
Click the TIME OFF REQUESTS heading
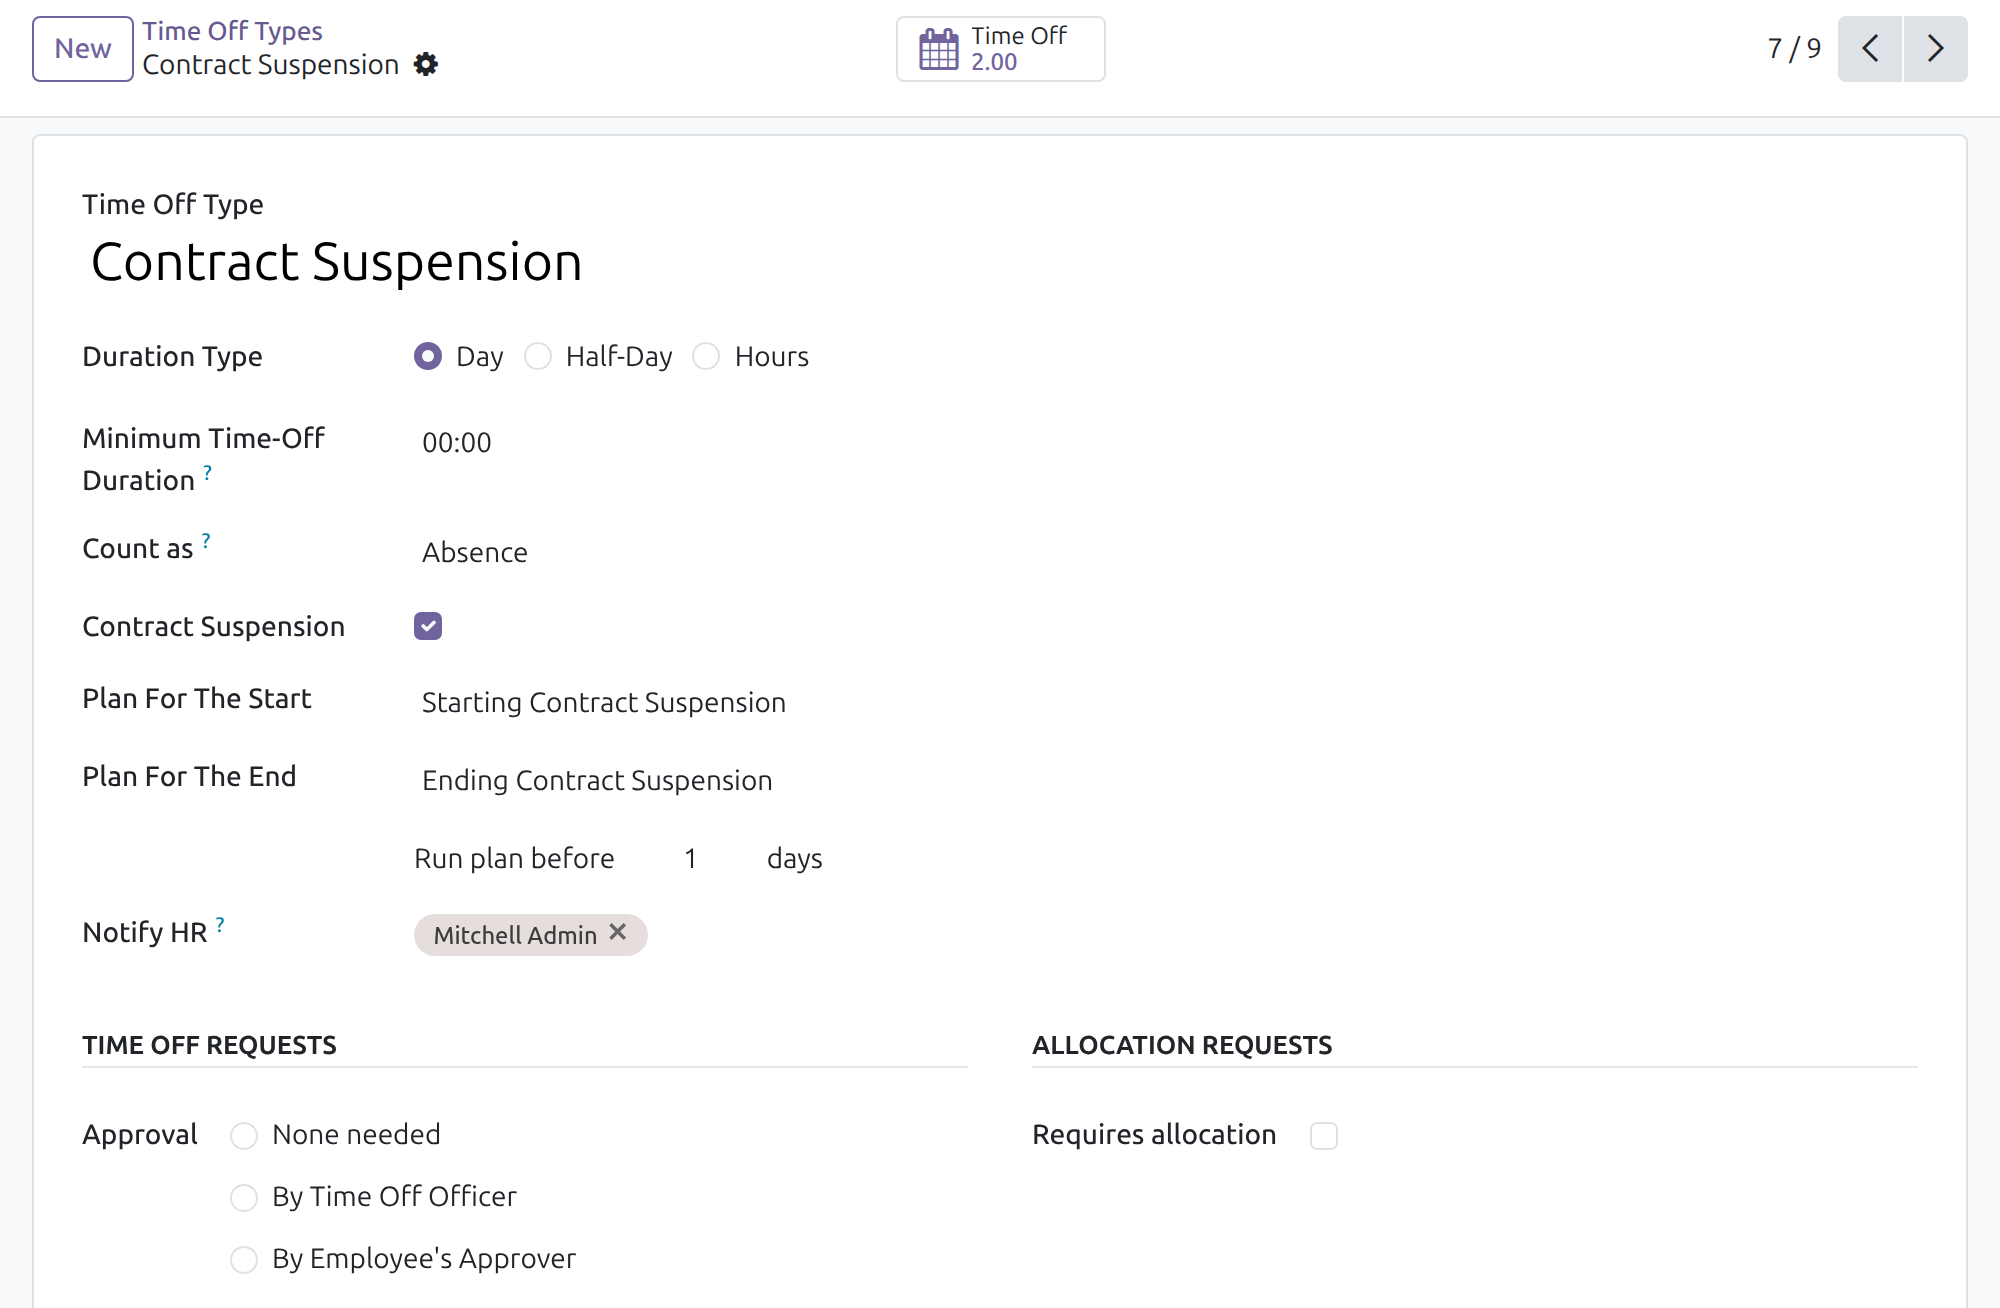209,1045
